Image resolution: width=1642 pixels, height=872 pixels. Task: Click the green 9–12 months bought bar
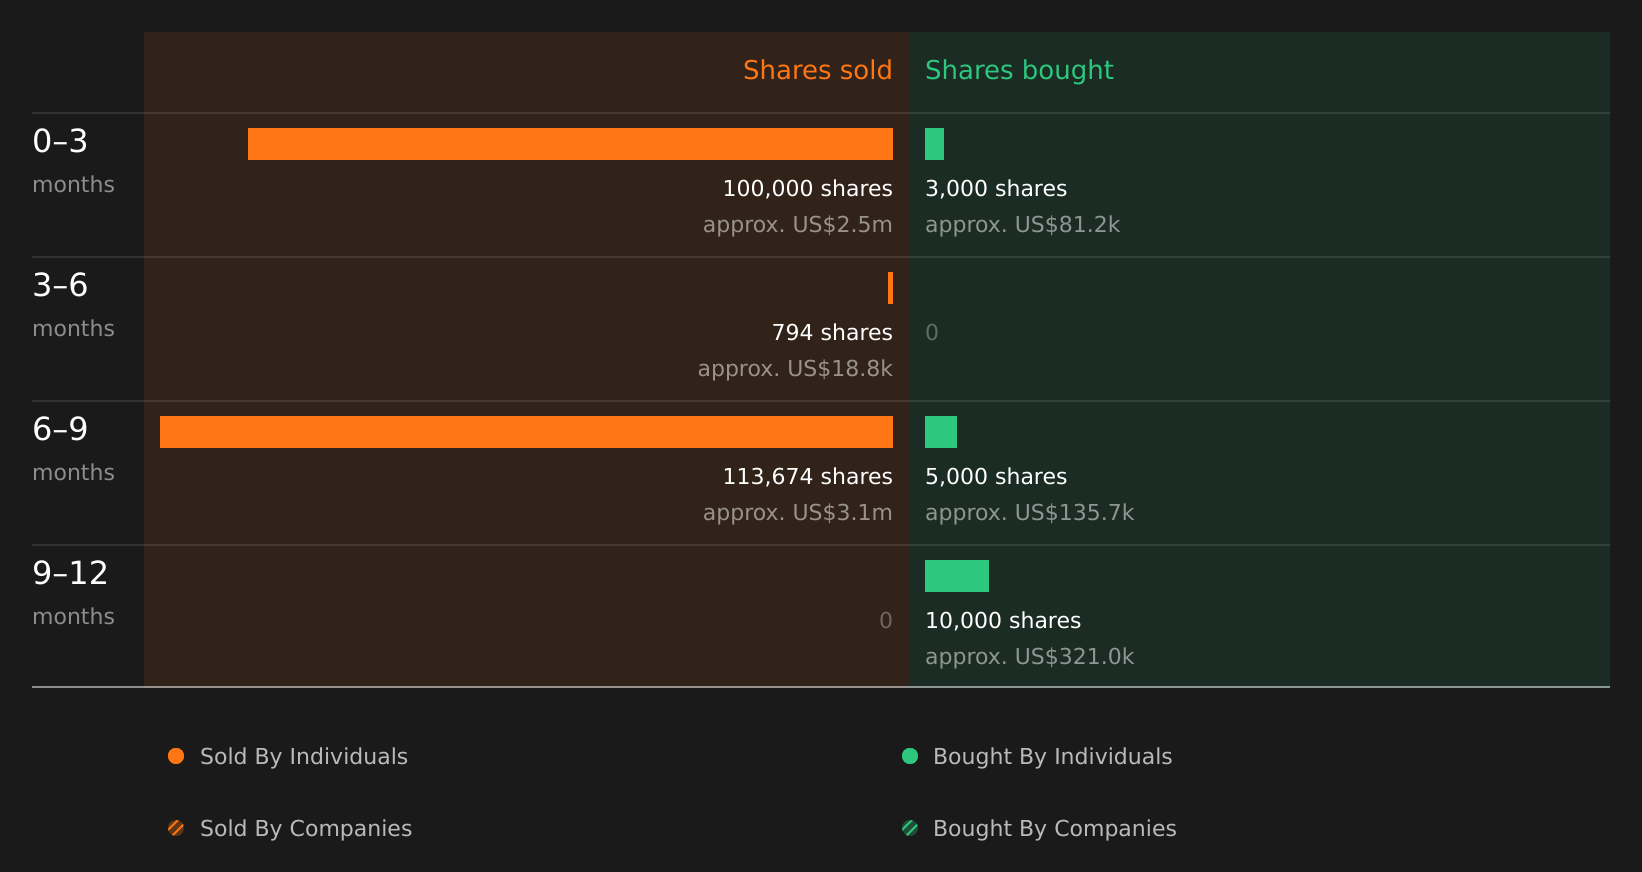(x=957, y=576)
